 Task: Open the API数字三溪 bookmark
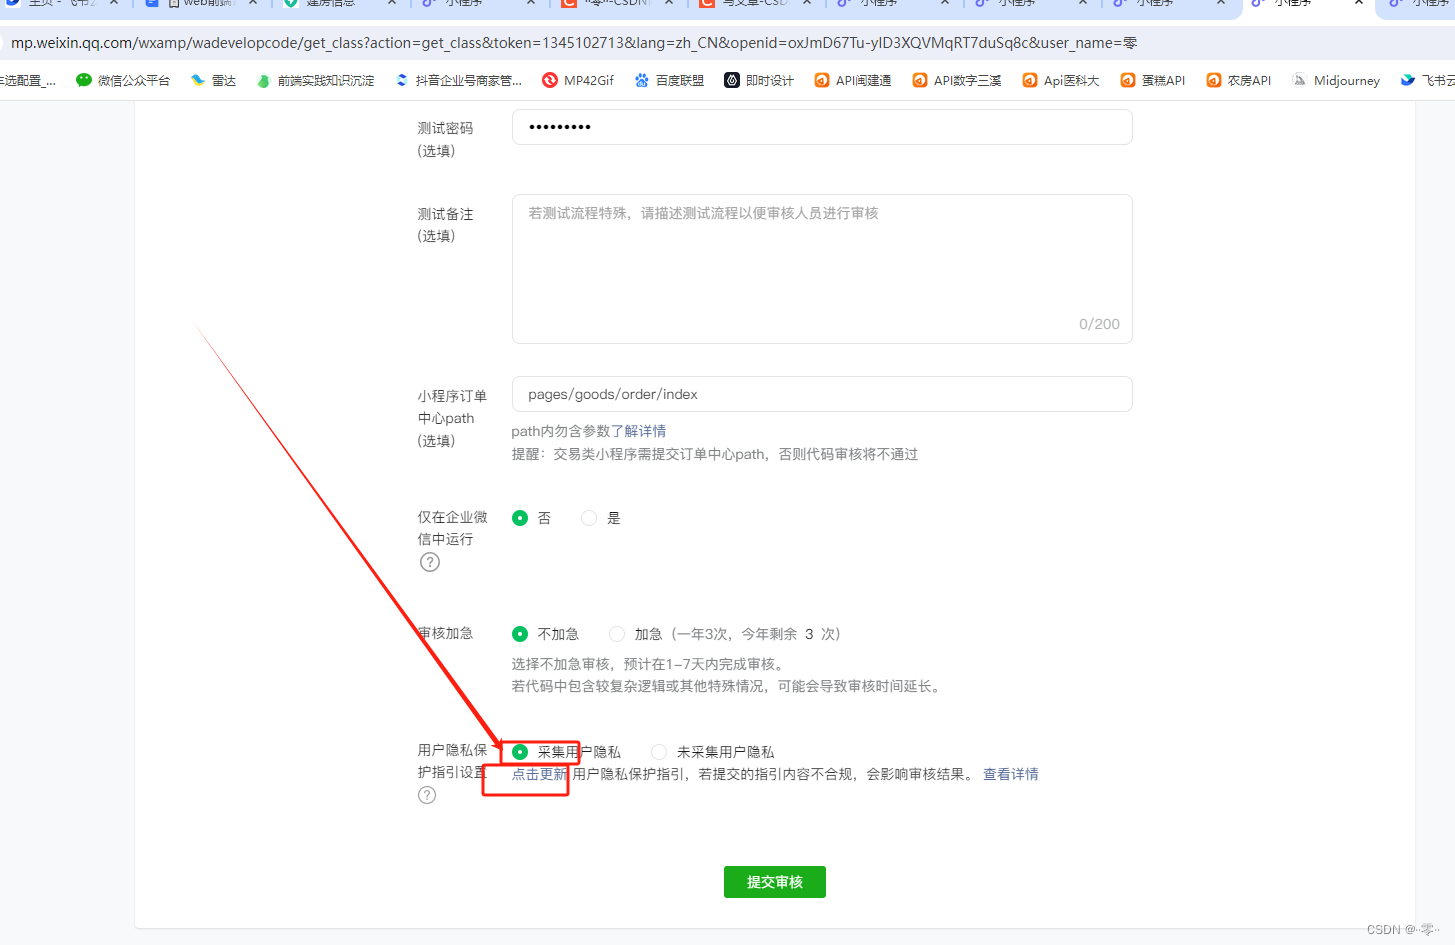956,80
